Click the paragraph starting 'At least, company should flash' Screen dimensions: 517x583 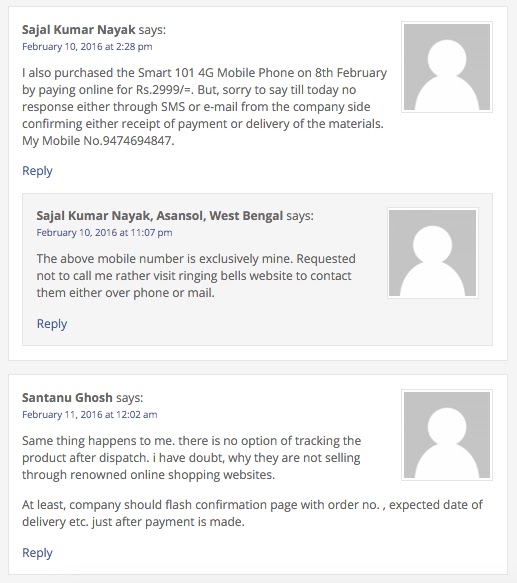click(252, 513)
